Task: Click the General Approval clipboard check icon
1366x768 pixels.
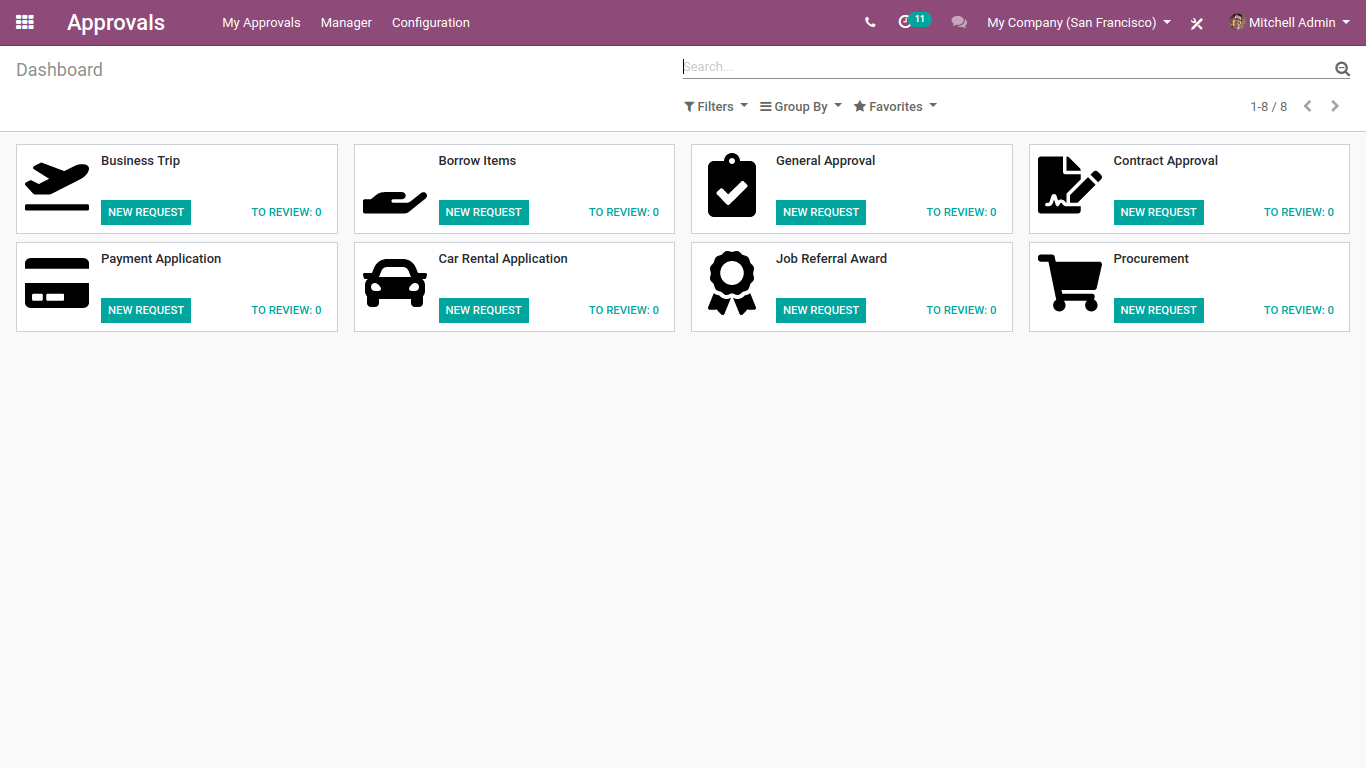Action: pos(732,186)
